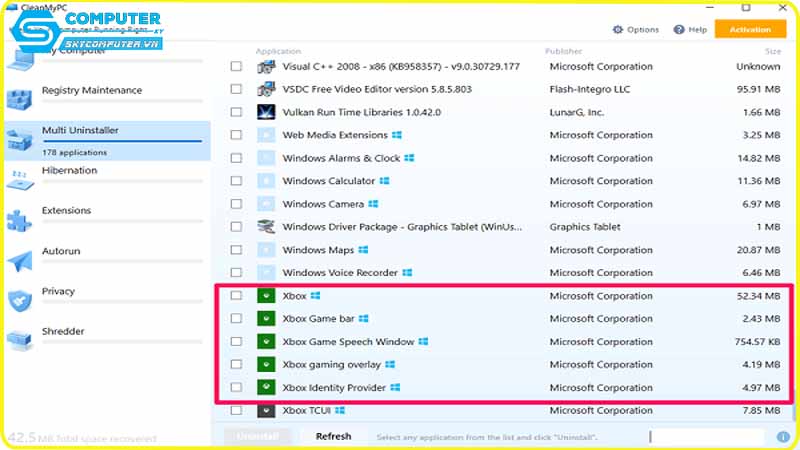
Task: Click the Vulkan Run Time Libraries icon
Action: pos(266,112)
